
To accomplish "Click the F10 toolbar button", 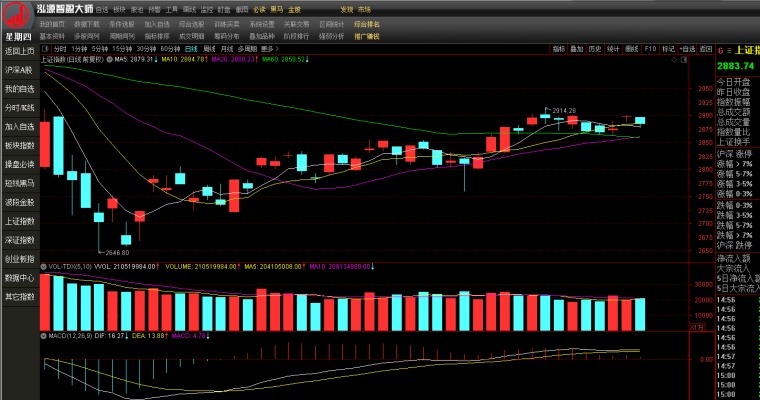I will pos(650,49).
